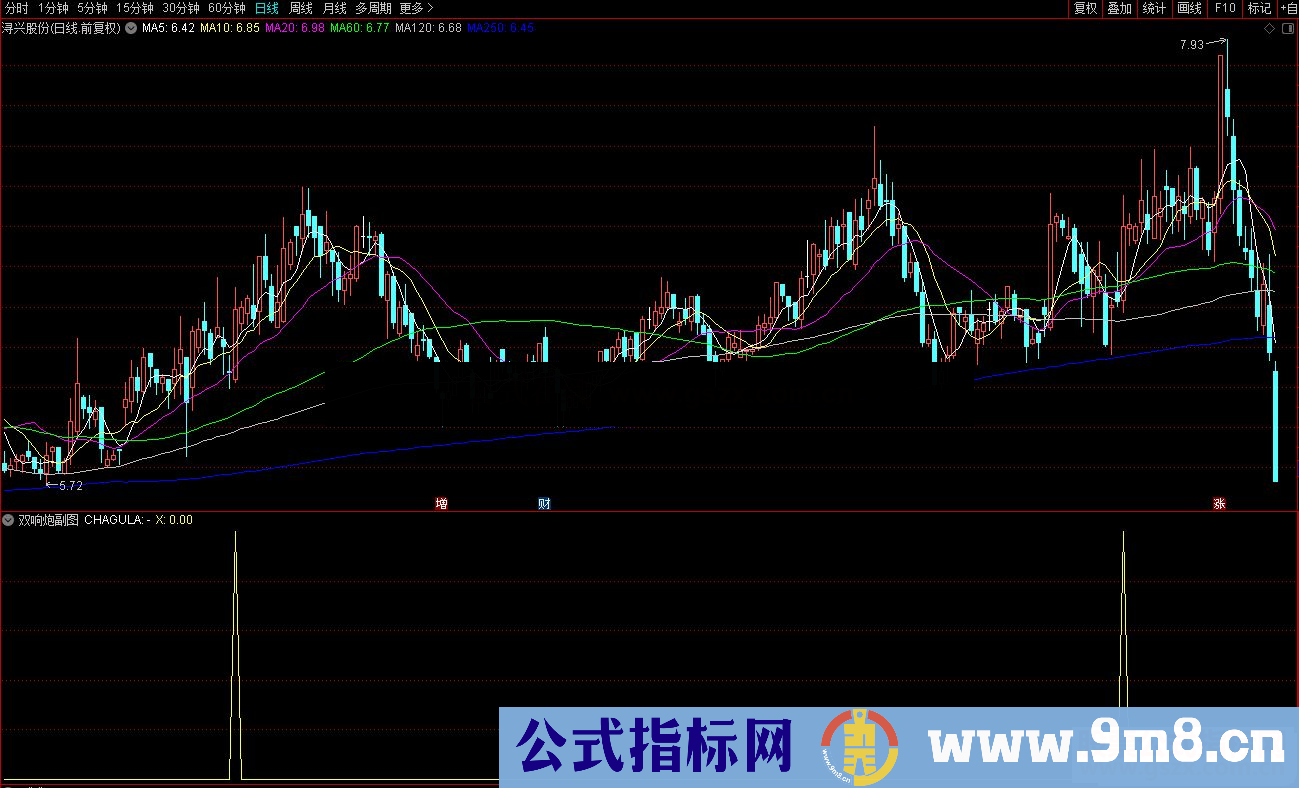1299x788 pixels.
Task: Switch to the 5分钟 chart period
Action: [92, 8]
